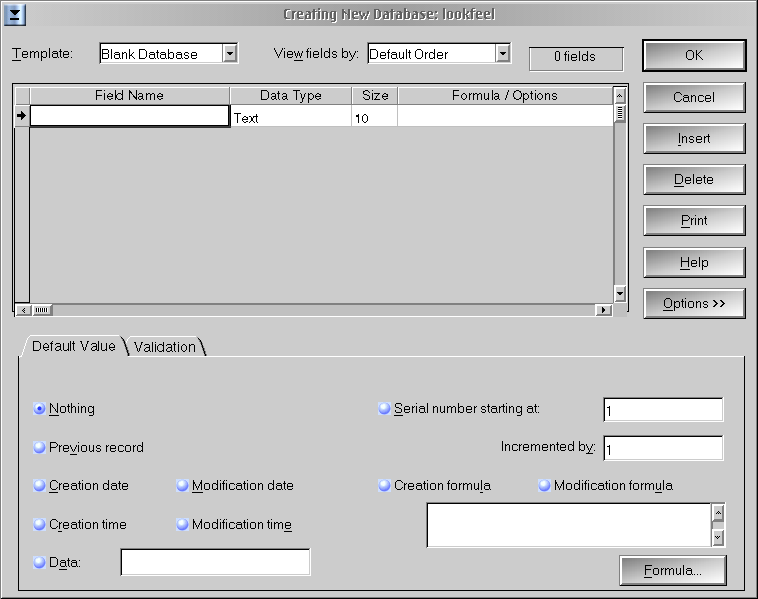Click the Incremented by value field
This screenshot has height=599, width=758.
click(663, 448)
